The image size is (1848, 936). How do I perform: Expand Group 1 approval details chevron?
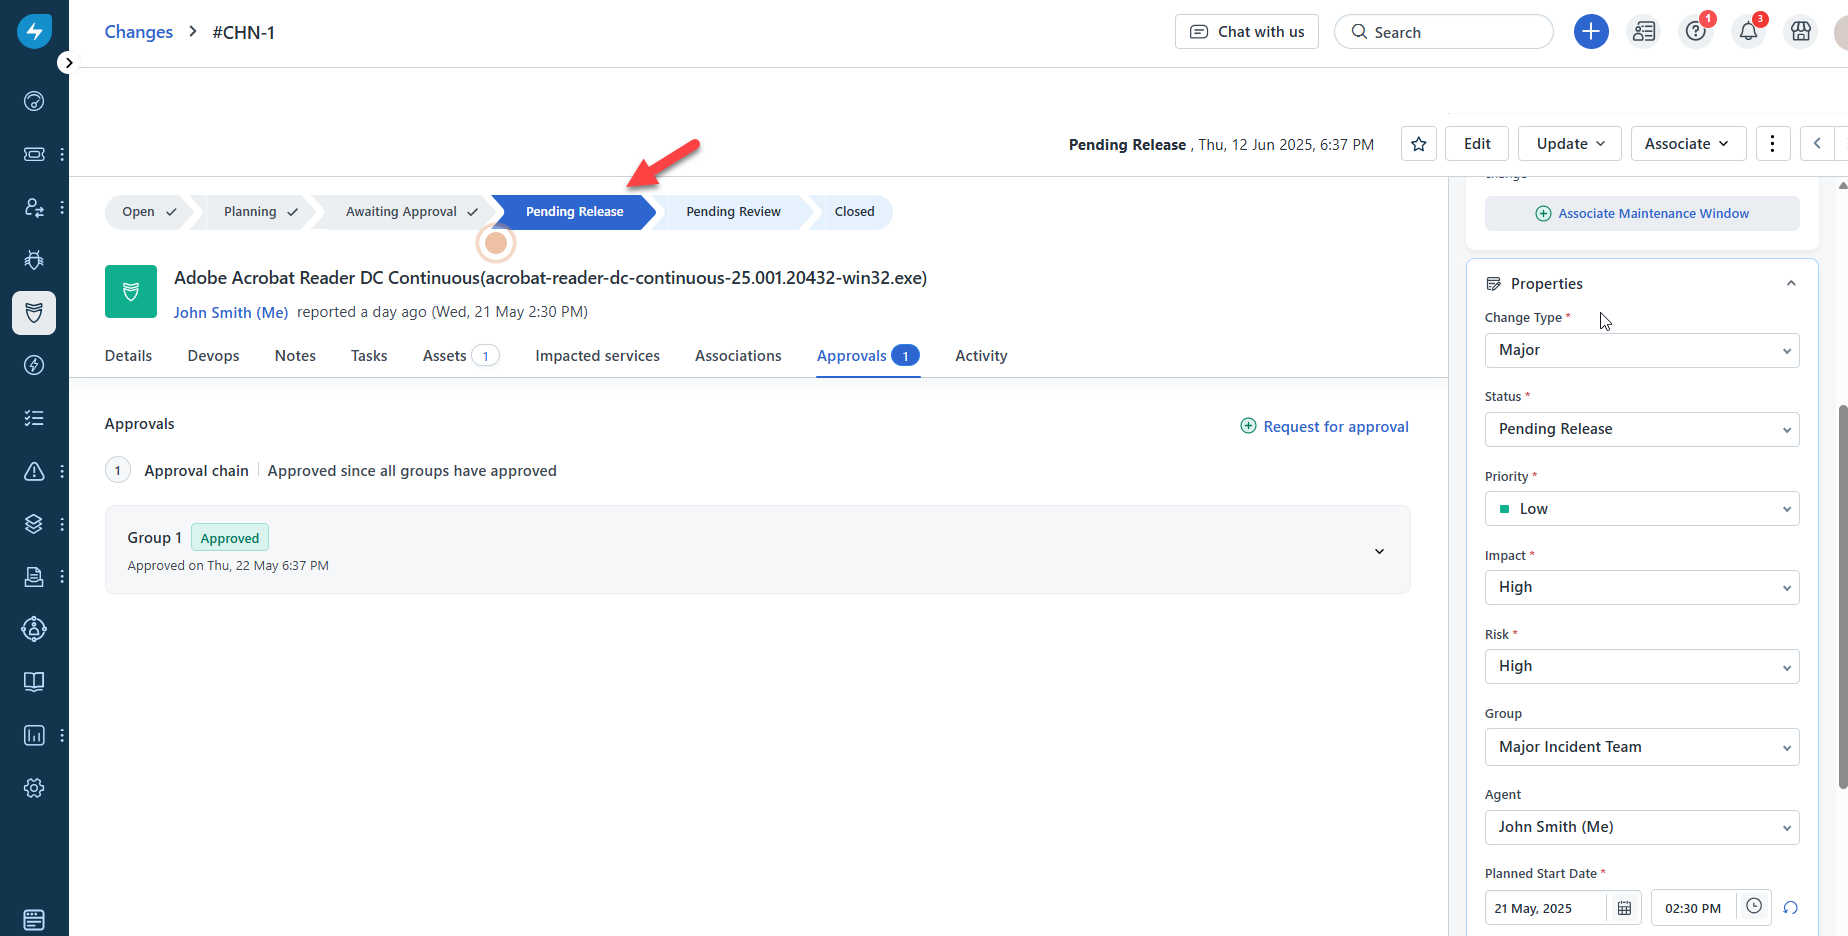coord(1379,551)
